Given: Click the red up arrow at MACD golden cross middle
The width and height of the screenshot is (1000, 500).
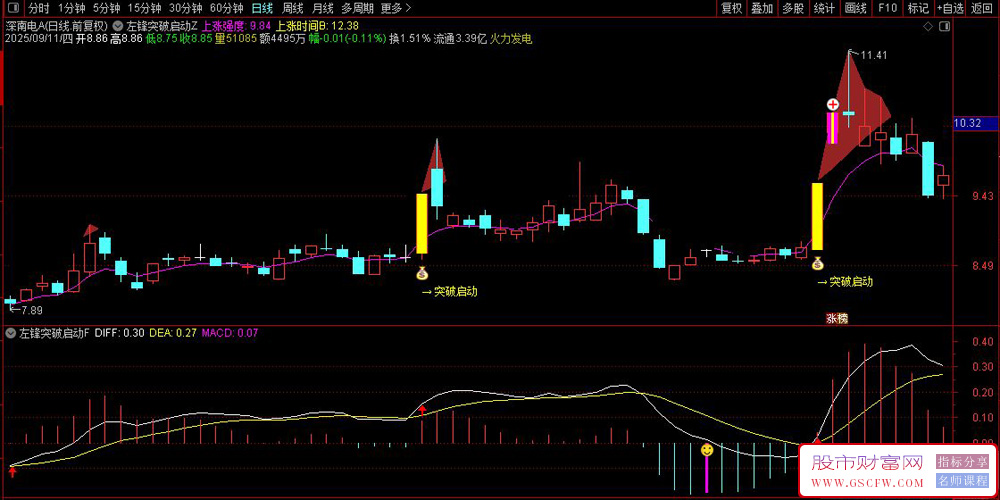Looking at the screenshot, I should 422,411.
